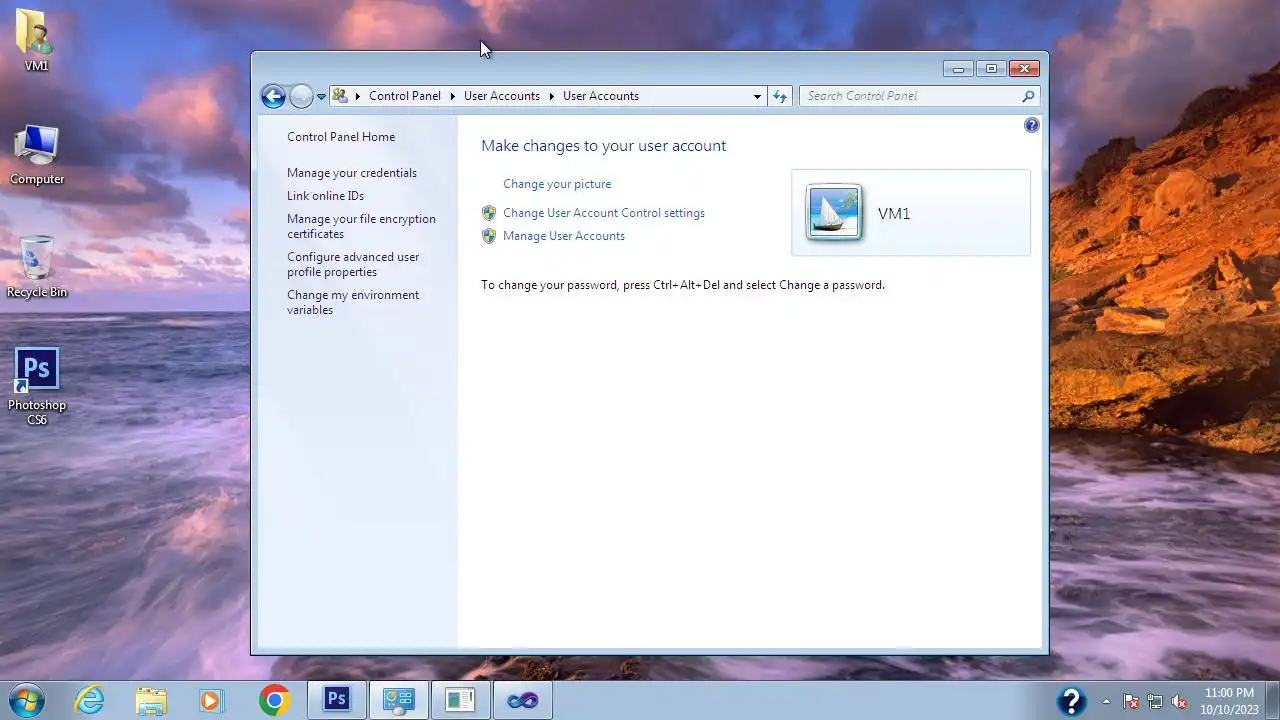Click the Forward navigation arrow
1280x720 pixels.
pyautogui.click(x=301, y=96)
